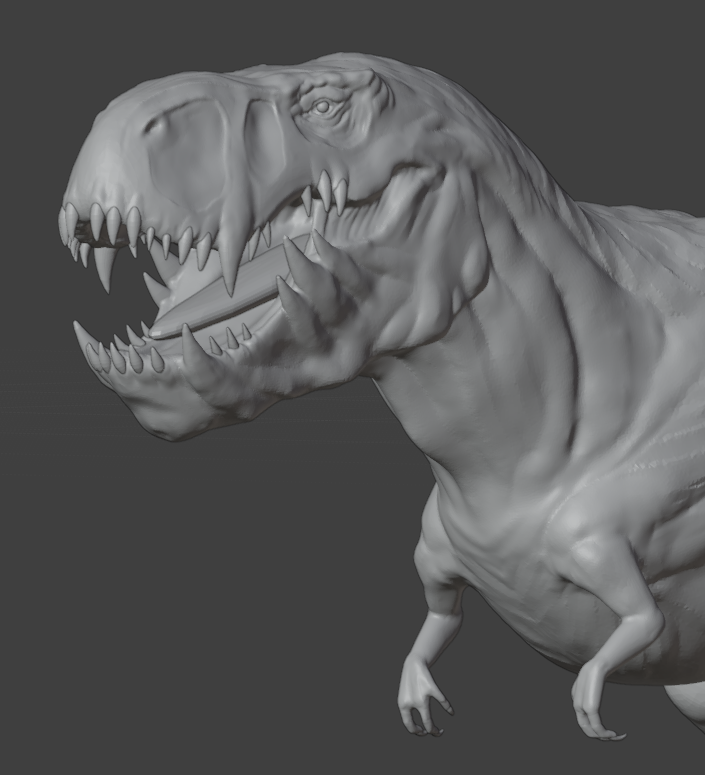Click the dinosaur model's eye
The height and width of the screenshot is (775, 705).
tap(322, 107)
